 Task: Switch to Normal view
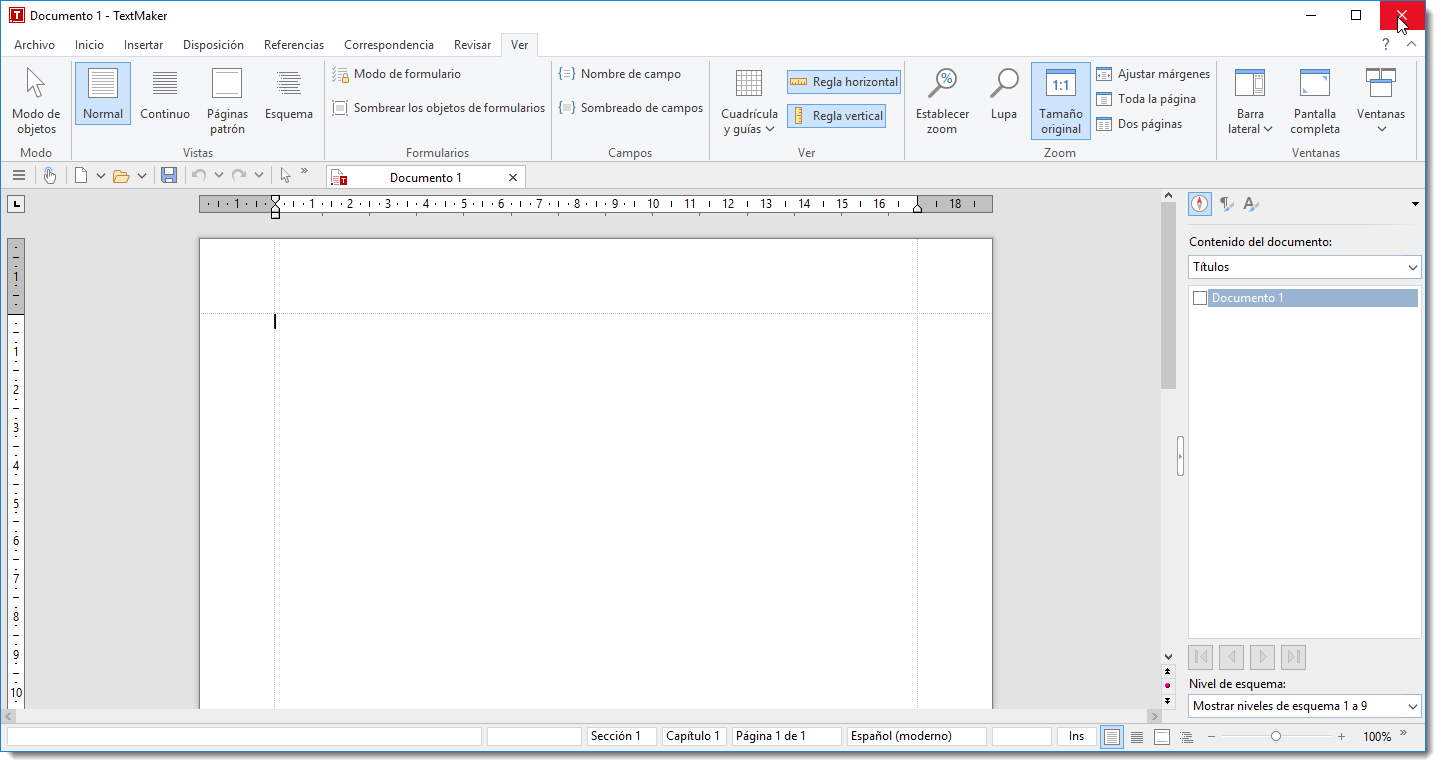tap(103, 94)
